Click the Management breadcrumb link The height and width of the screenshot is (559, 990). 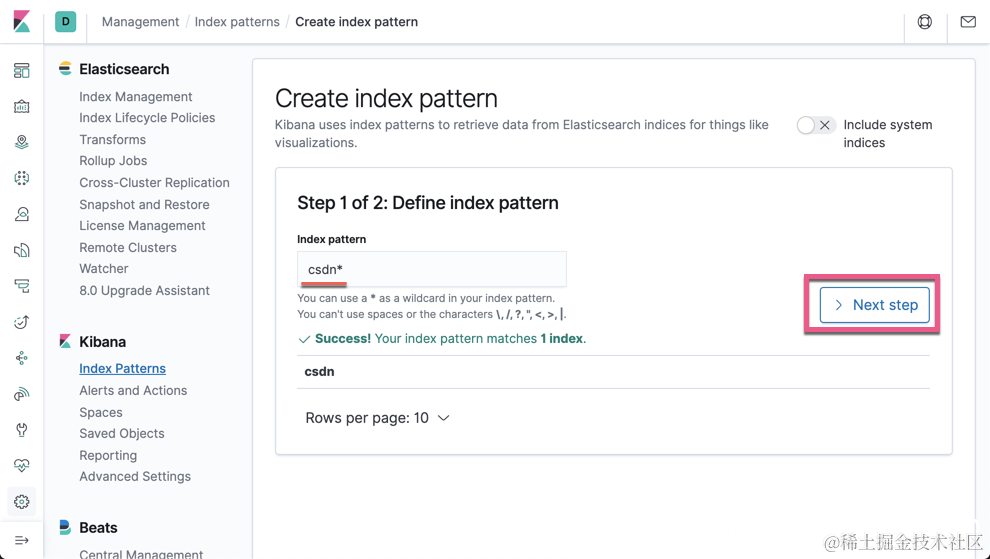[x=140, y=22]
